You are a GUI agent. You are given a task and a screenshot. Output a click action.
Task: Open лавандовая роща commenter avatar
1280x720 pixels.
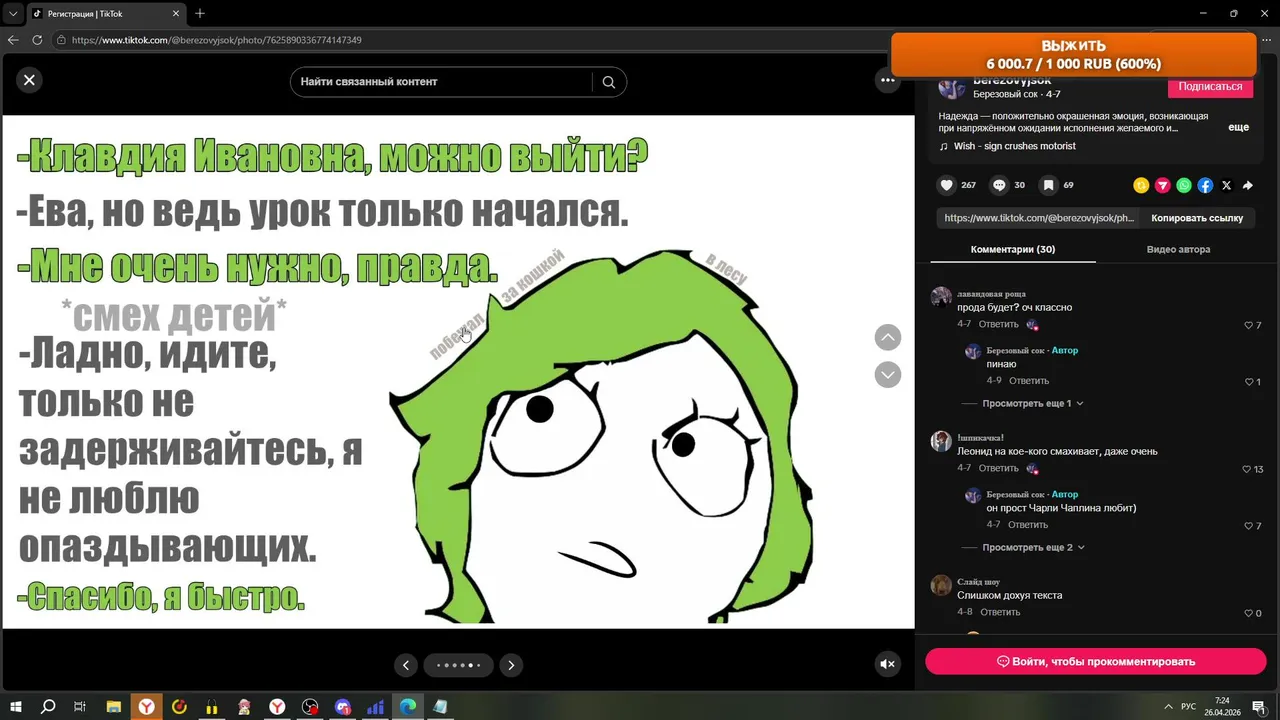click(x=941, y=298)
